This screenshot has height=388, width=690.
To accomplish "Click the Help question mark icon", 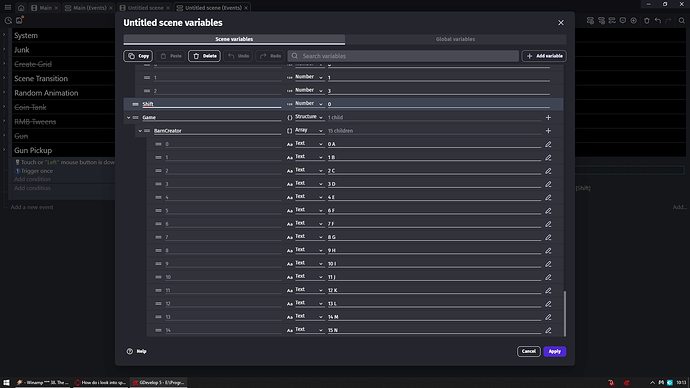I will tap(129, 351).
